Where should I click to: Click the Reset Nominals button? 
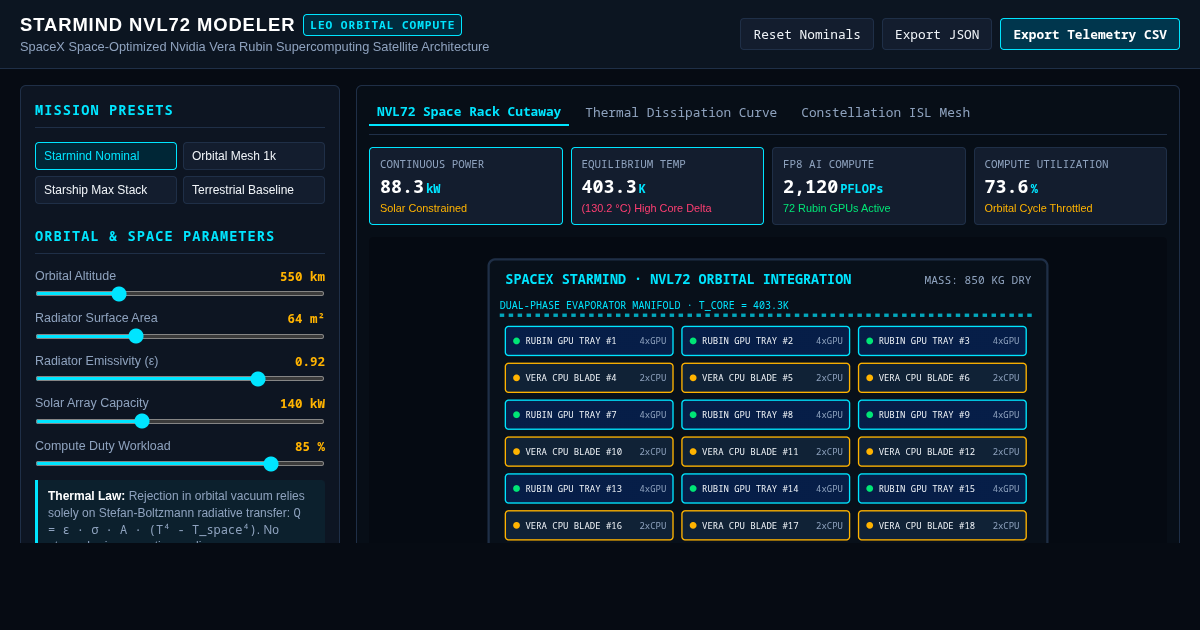coord(807,34)
